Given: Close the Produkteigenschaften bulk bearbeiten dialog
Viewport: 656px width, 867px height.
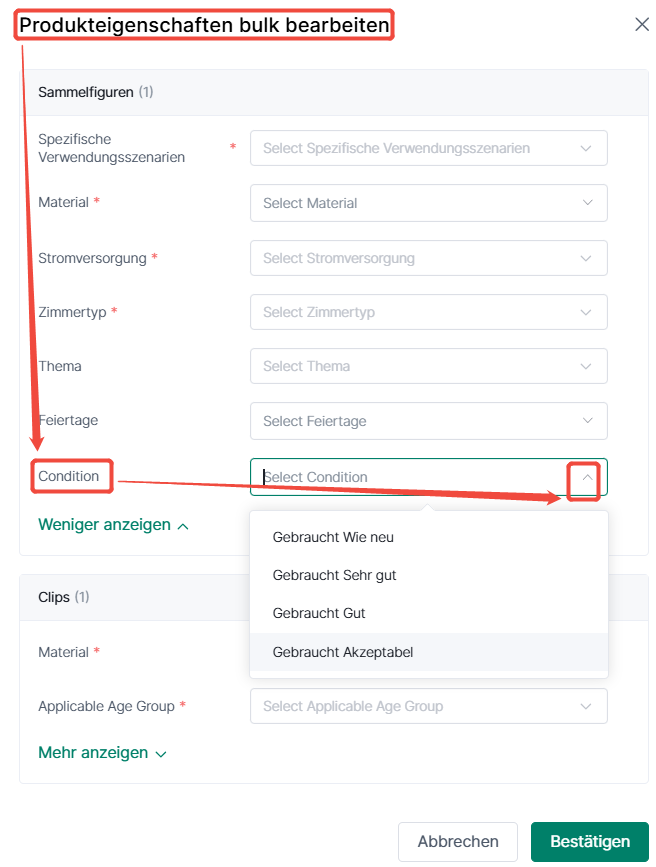Looking at the screenshot, I should pyautogui.click(x=642, y=24).
